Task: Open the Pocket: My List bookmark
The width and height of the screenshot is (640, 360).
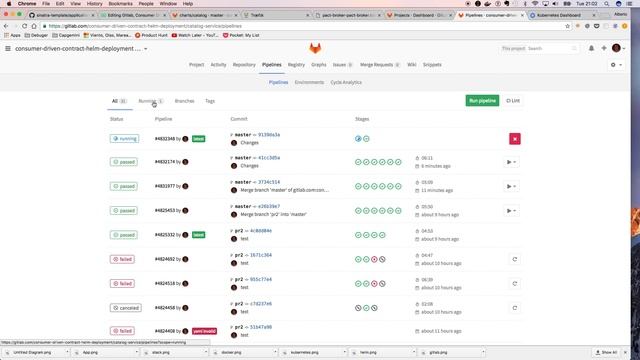Action: tap(241, 36)
